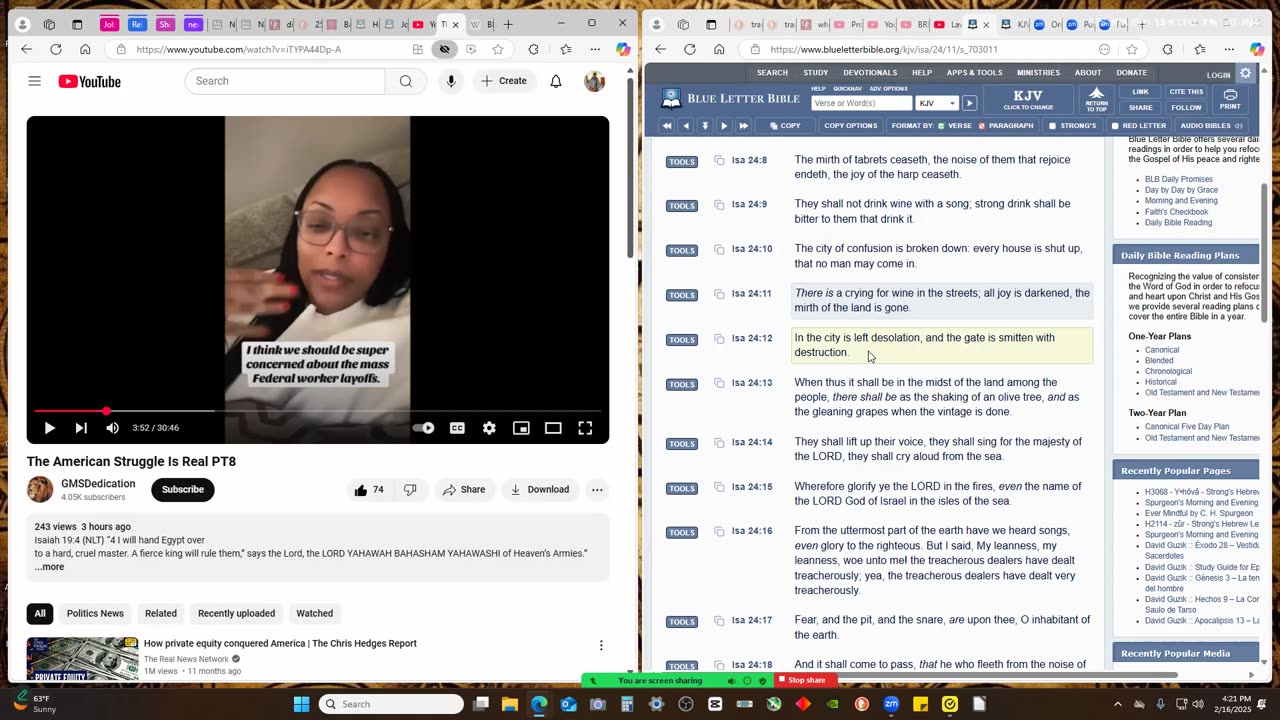Dislike the YouTube video
Viewport: 1280px width, 720px height.
(x=410, y=490)
